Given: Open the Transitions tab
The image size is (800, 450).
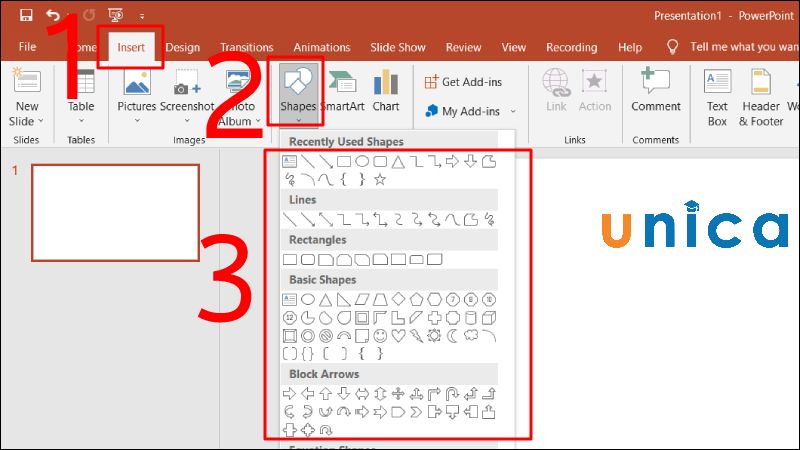Looking at the screenshot, I should tap(246, 47).
